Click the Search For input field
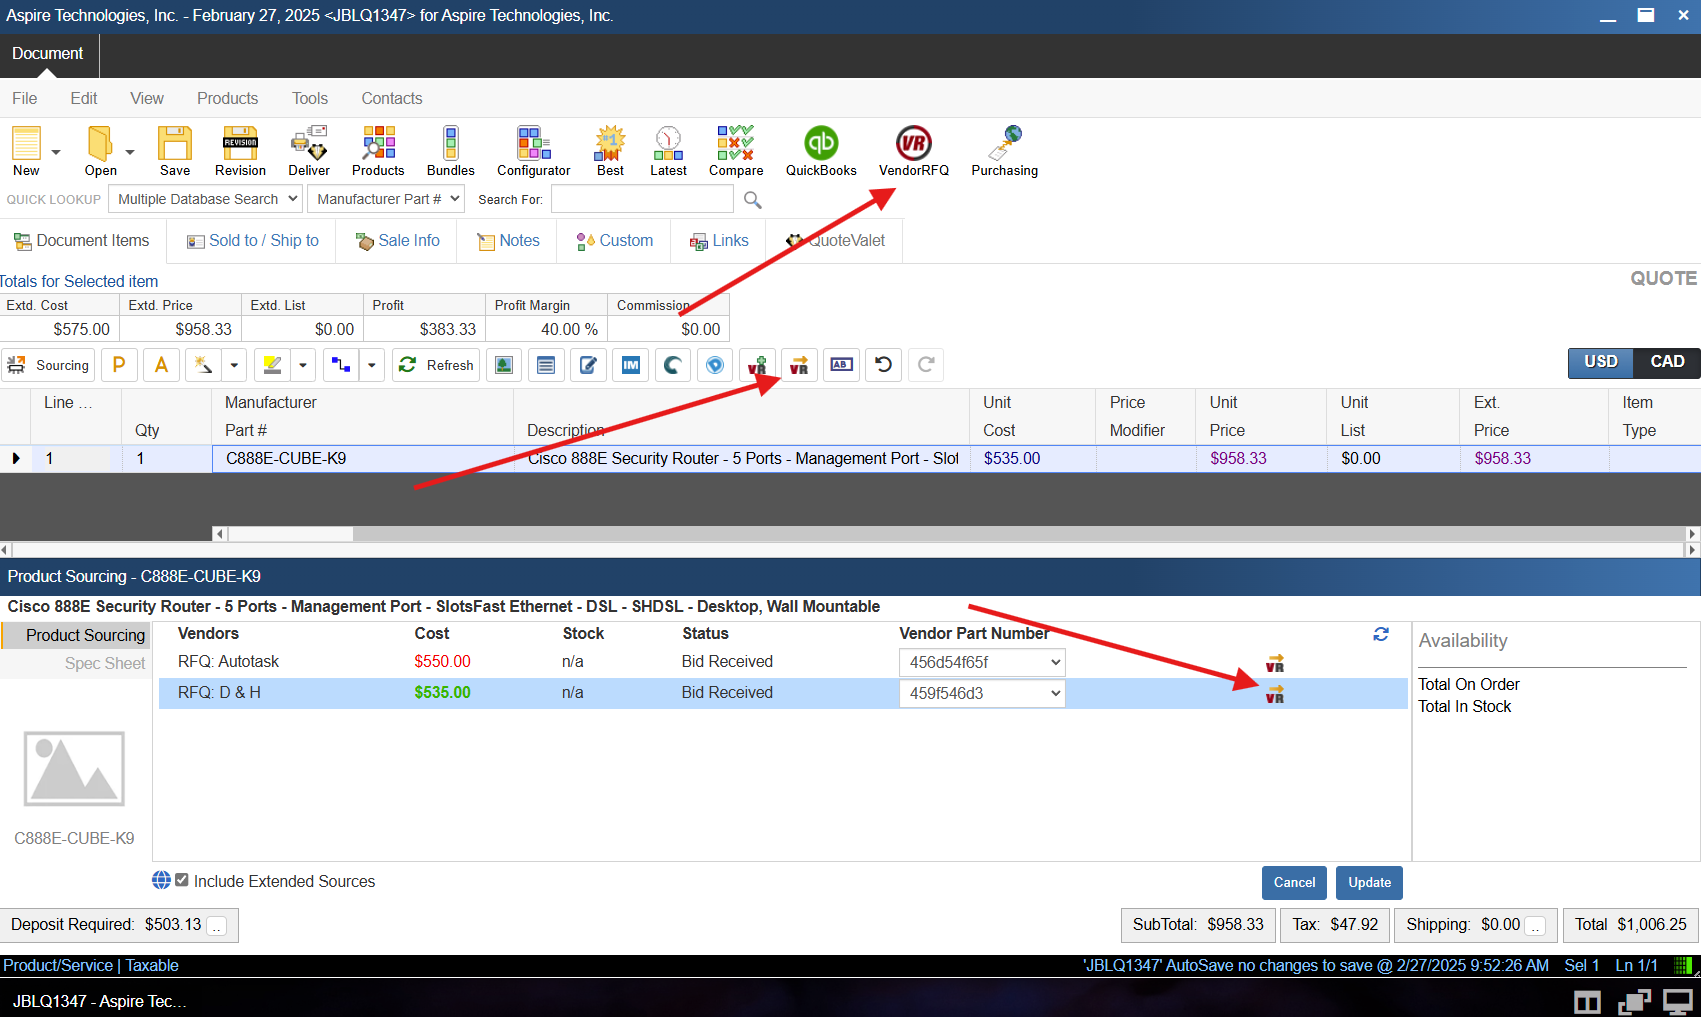The image size is (1701, 1017). [x=642, y=199]
